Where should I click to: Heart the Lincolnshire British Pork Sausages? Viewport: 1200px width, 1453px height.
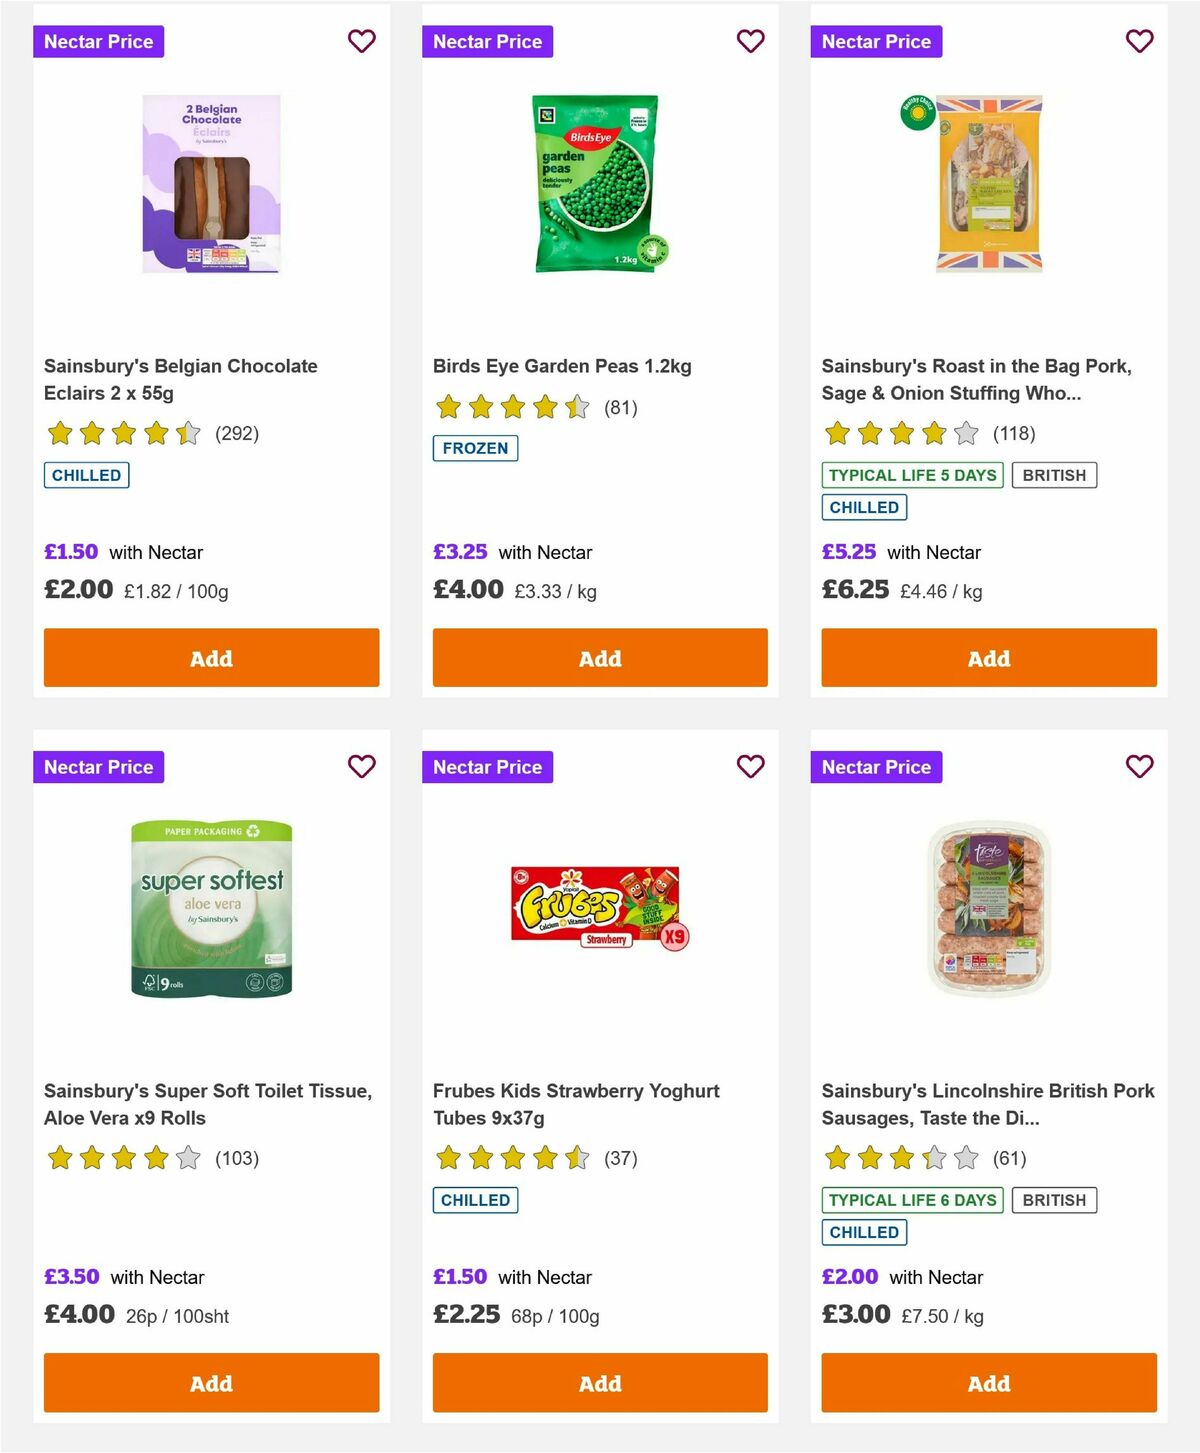click(1138, 766)
